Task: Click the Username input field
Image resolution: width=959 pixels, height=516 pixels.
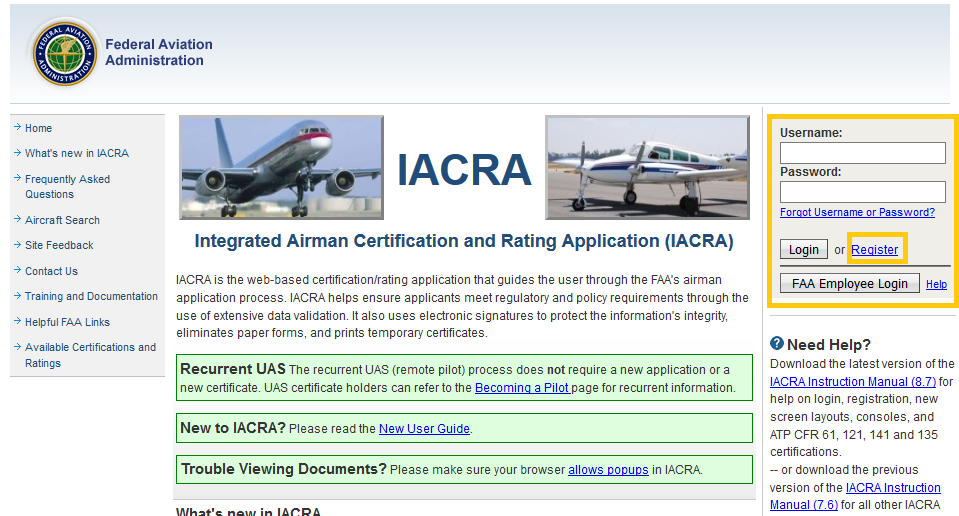Action: pyautogui.click(x=862, y=153)
